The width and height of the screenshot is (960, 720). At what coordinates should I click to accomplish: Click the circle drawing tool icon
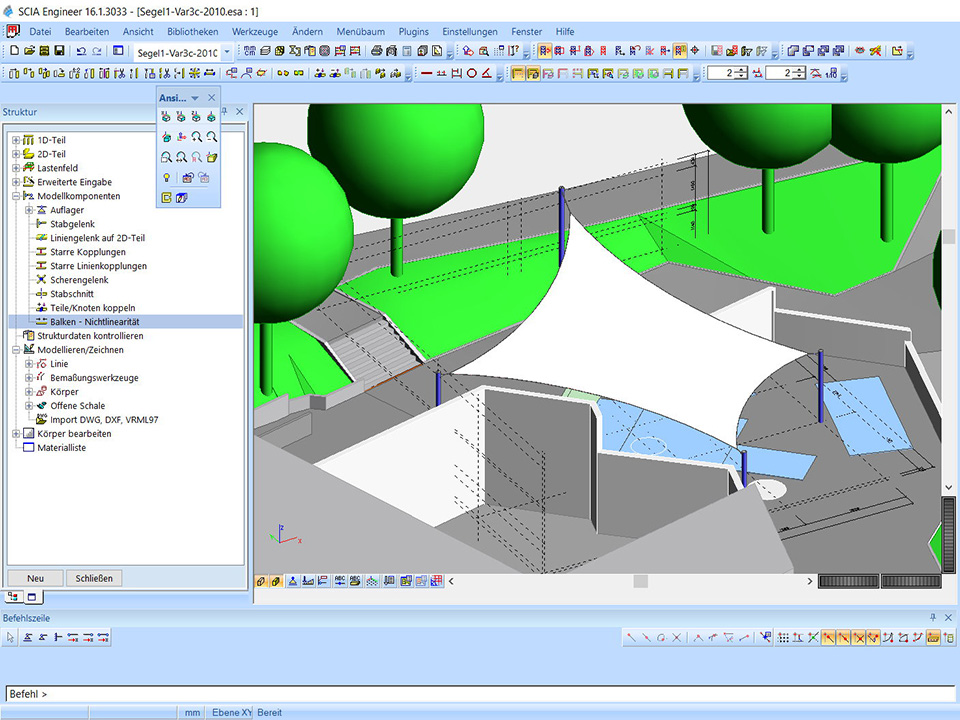pos(472,73)
